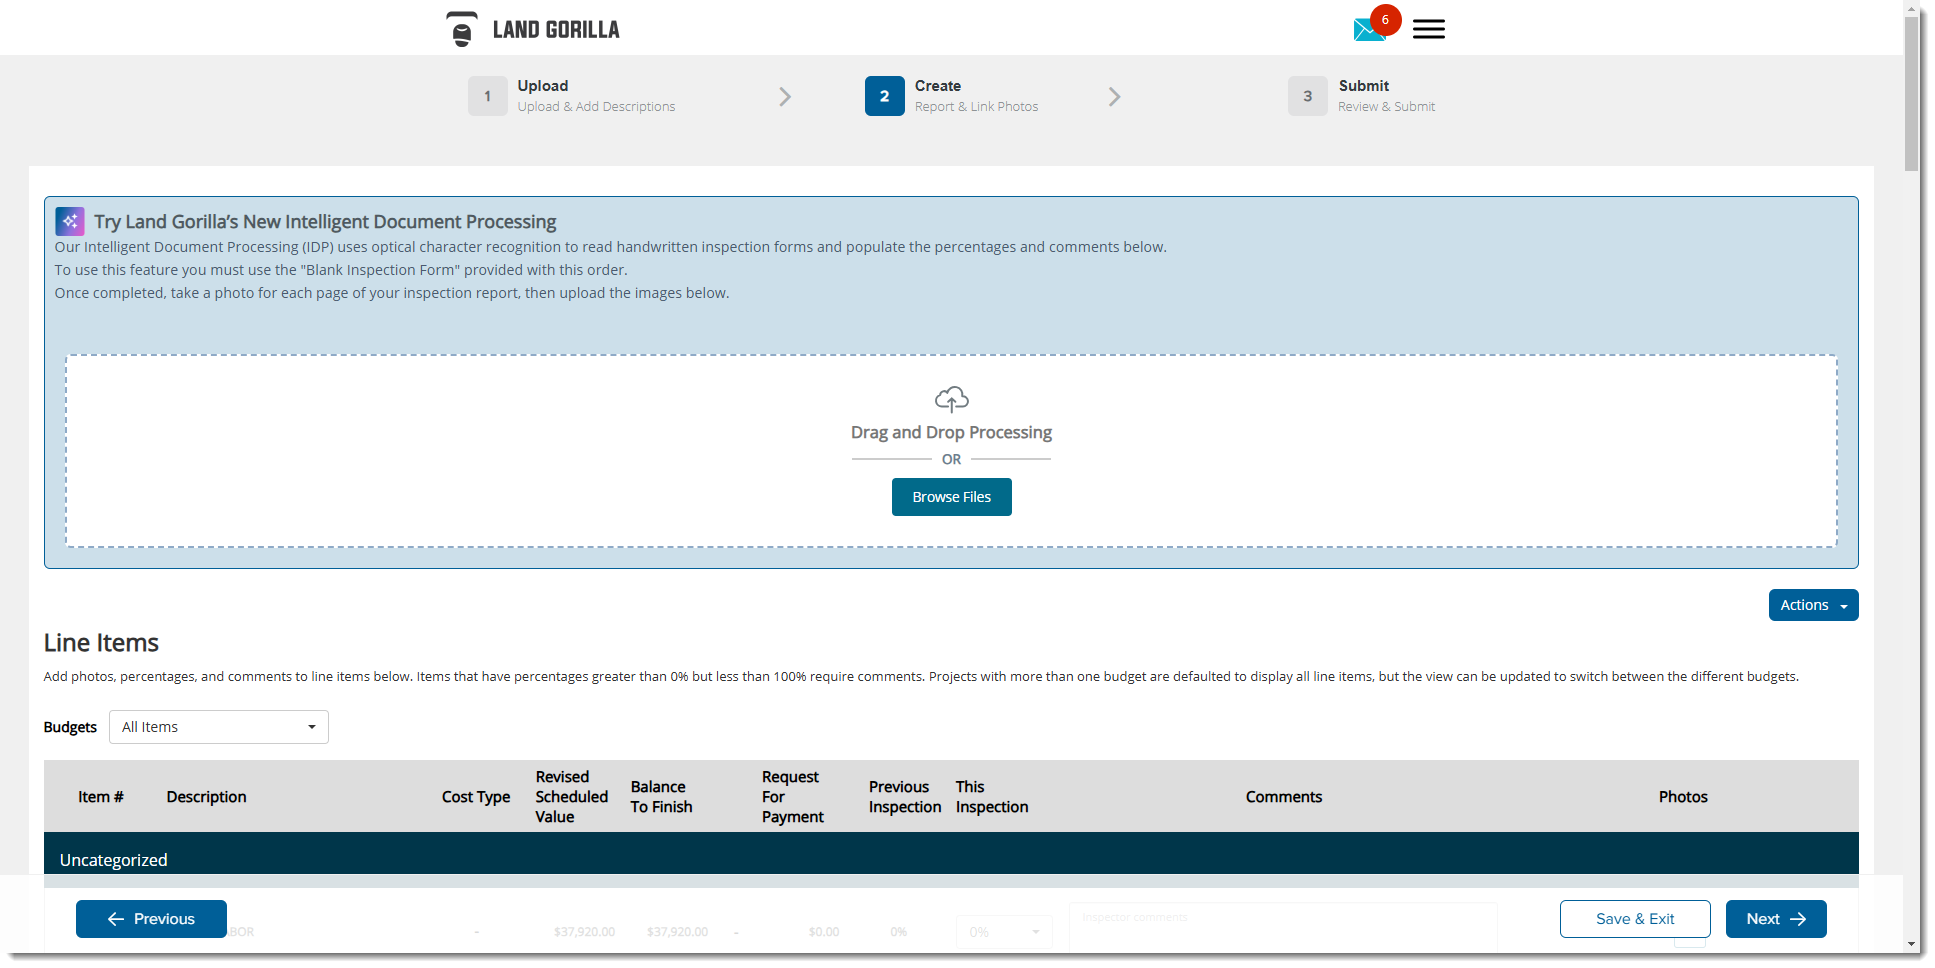The height and width of the screenshot is (968, 1935).
Task: Click the chevron after Create step
Action: tap(1114, 97)
